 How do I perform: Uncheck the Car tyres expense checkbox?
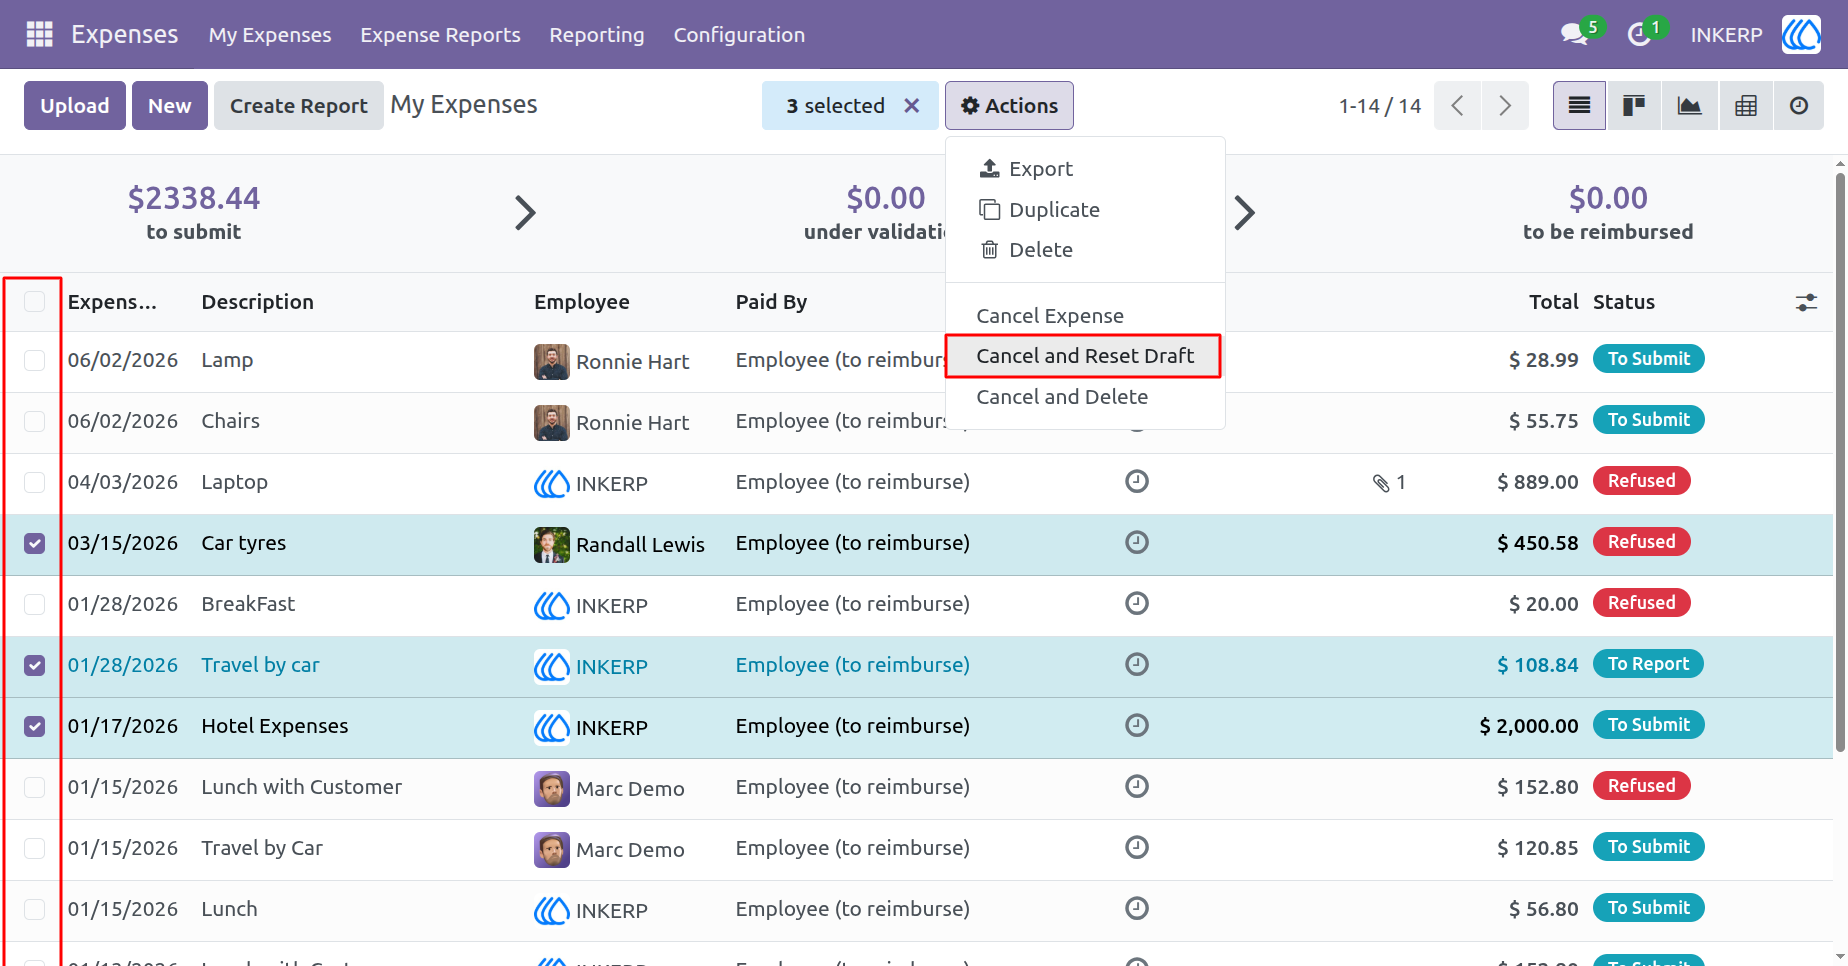35,544
